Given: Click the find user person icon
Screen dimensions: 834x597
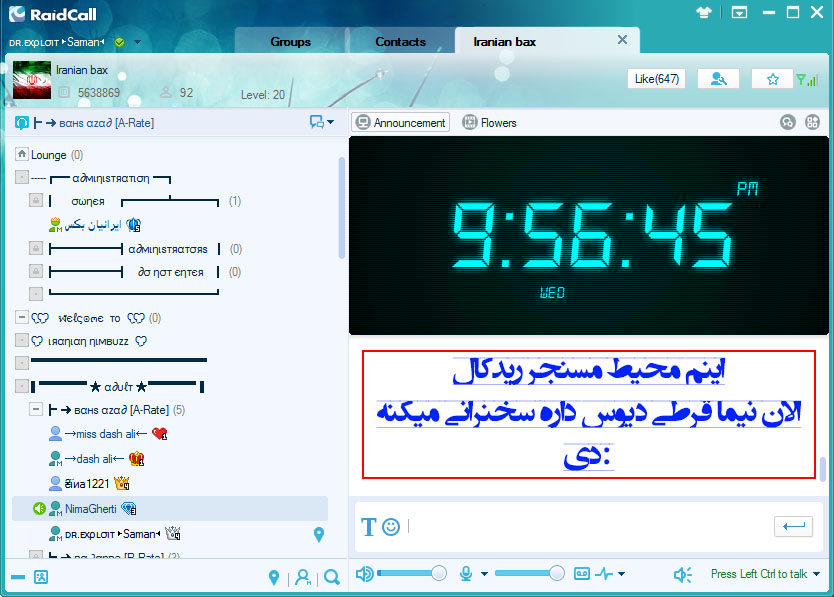Looking at the screenshot, I should tap(303, 577).
